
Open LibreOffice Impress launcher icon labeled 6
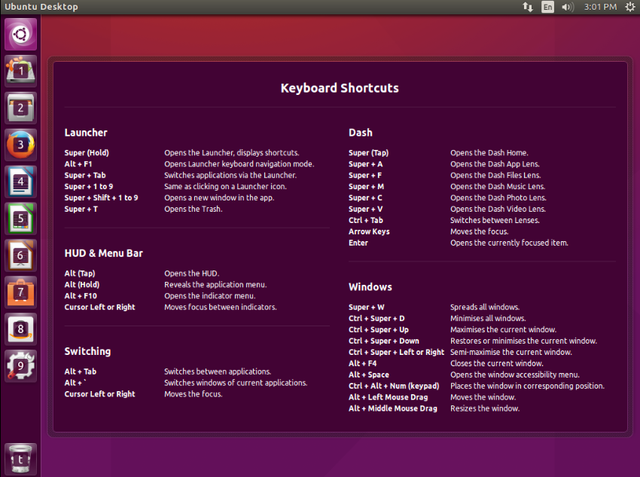[21, 254]
